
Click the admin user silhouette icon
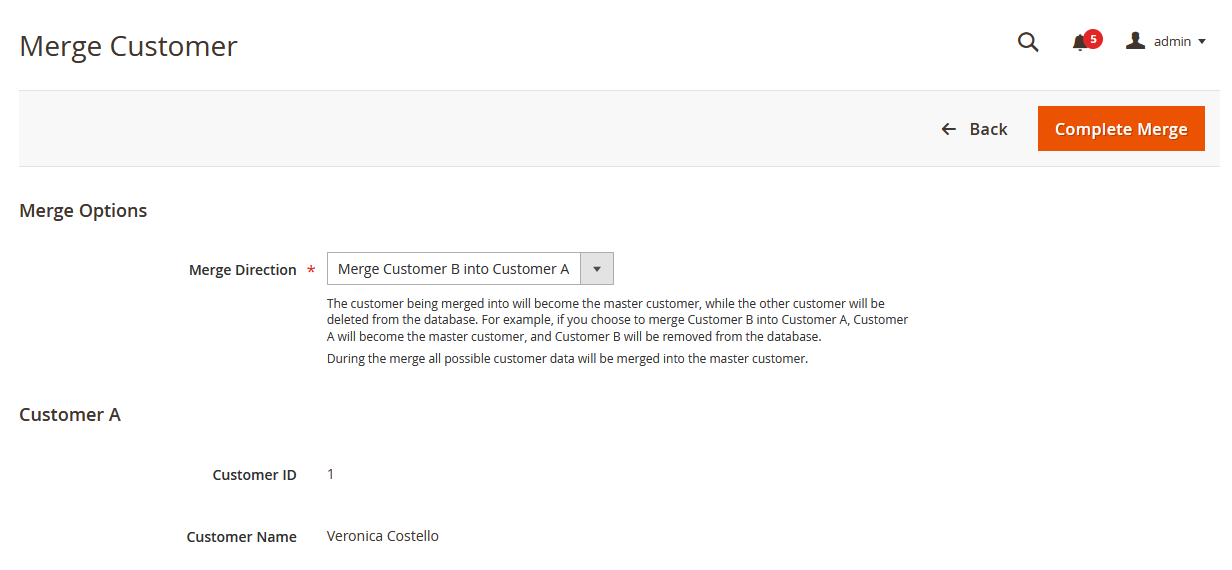pyautogui.click(x=1135, y=41)
